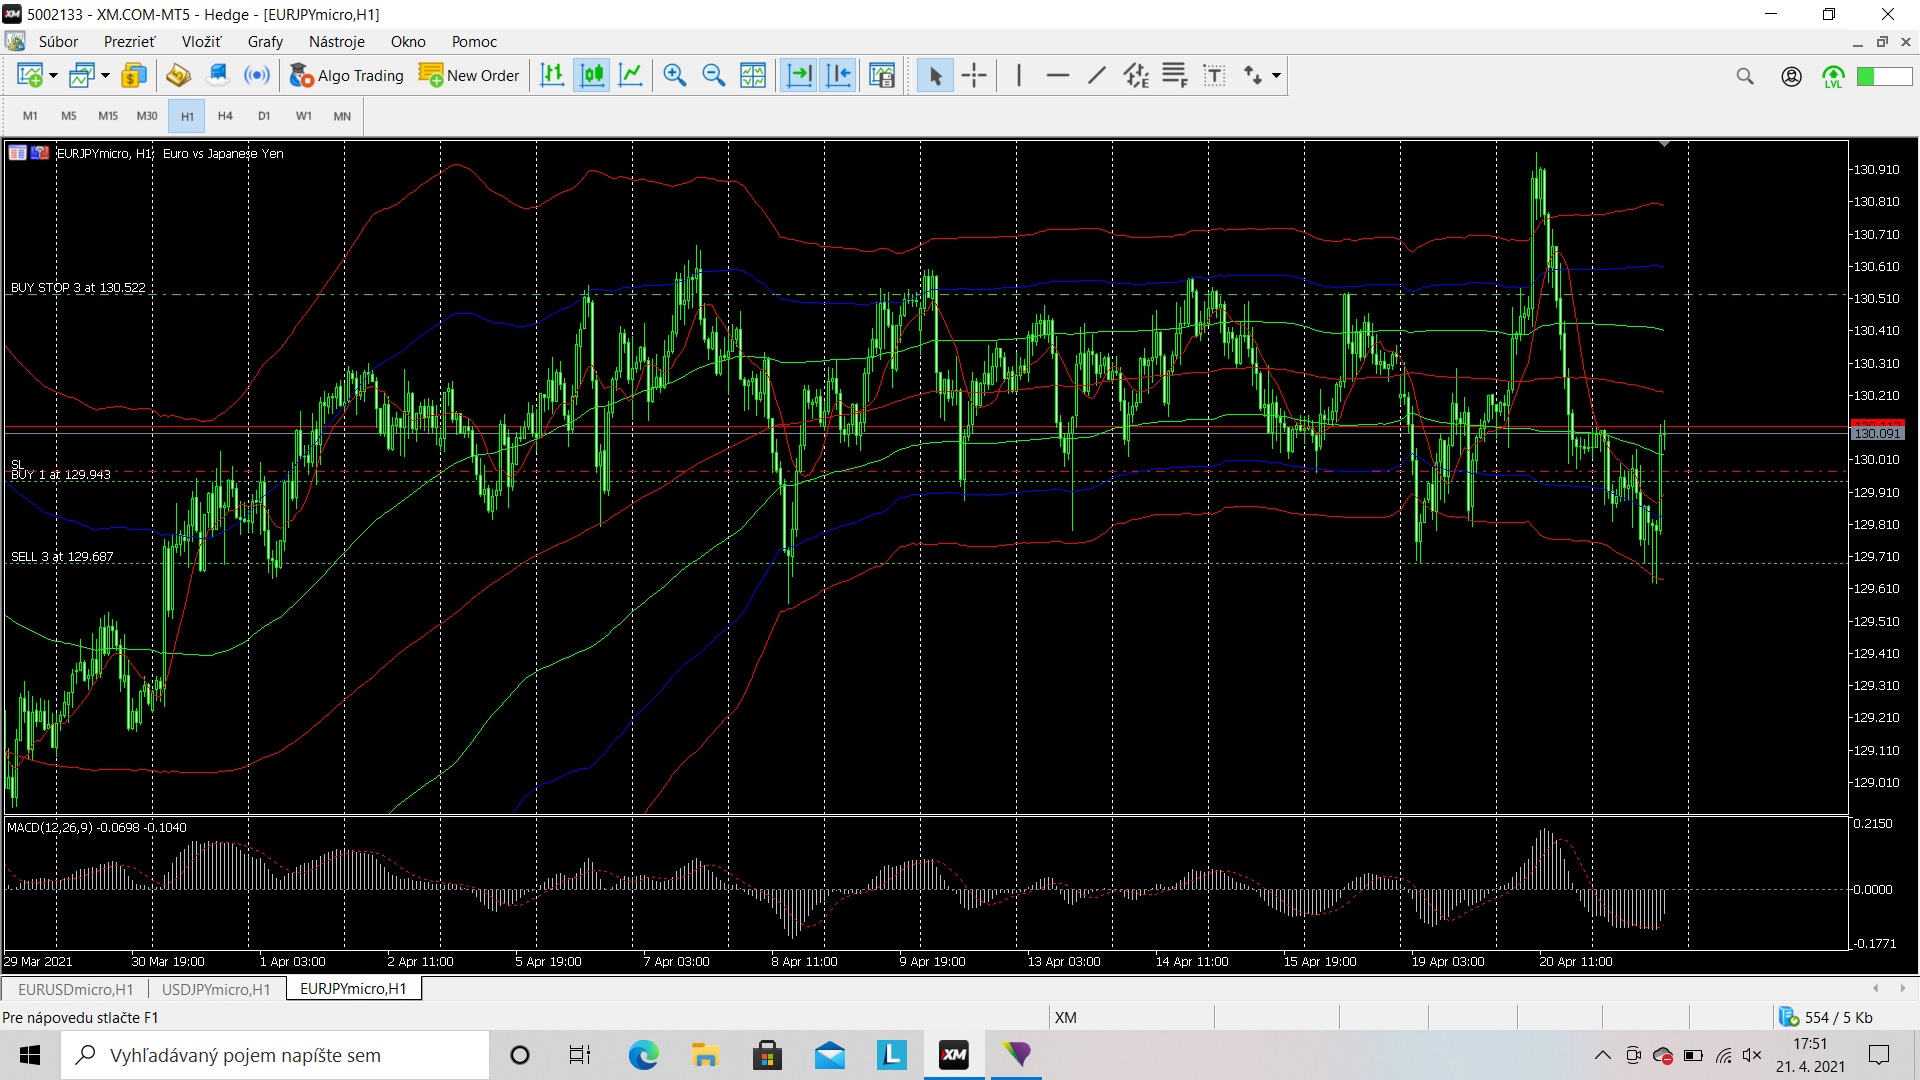This screenshot has height=1080, width=1920.
Task: Expand the new chart dropdown arrow
Action: (53, 76)
